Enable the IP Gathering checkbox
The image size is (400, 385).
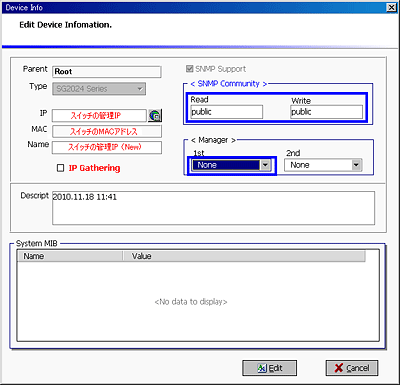60,168
